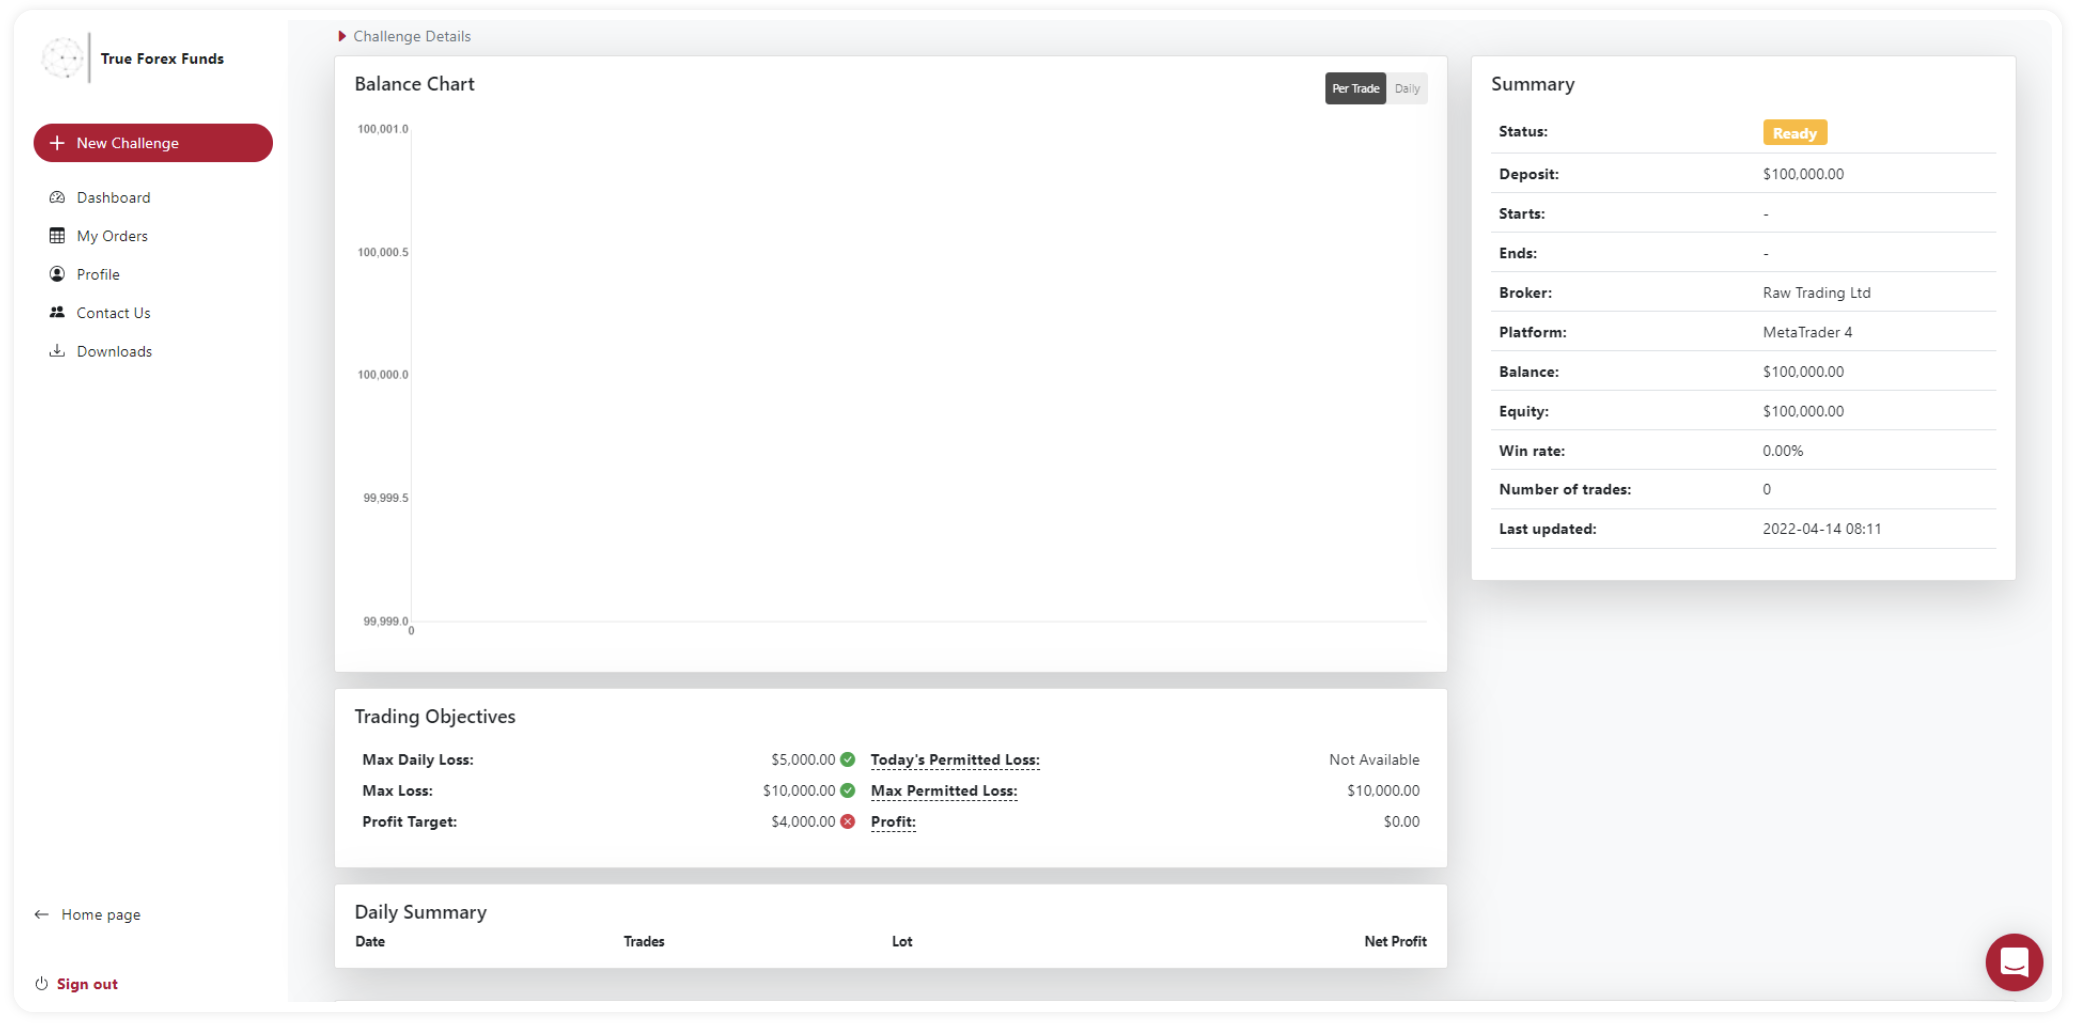Click the Dashboard gauge icon
Viewport: 2082px width, 1028px height.
click(x=57, y=197)
